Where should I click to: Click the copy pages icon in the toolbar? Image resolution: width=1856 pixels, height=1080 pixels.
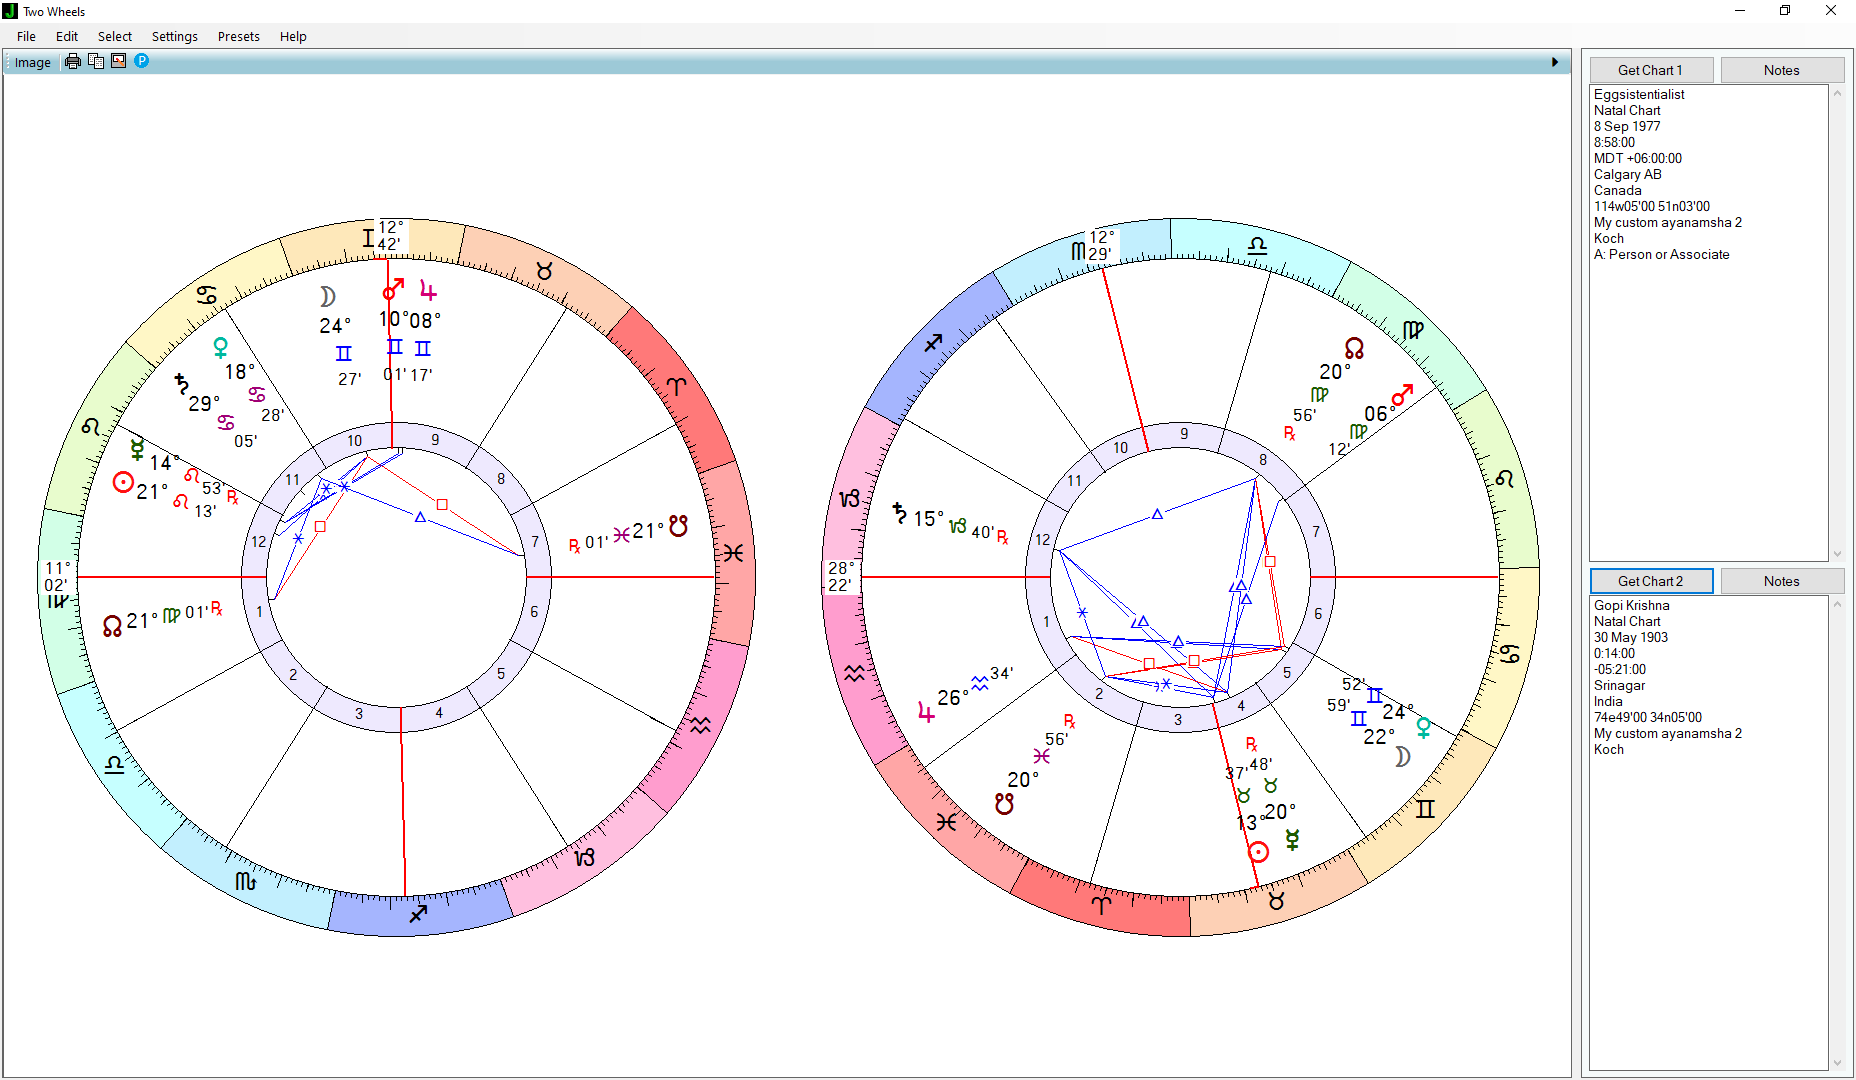[x=96, y=62]
